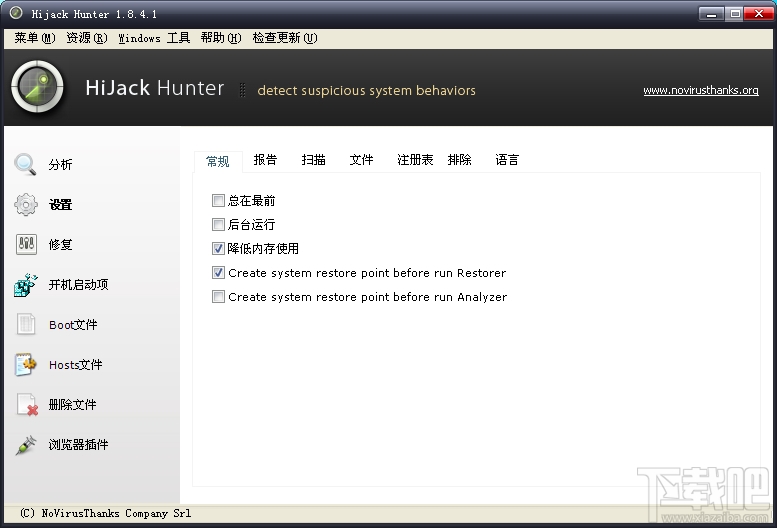Image resolution: width=777 pixels, height=528 pixels.
Task: Select the 设置 sidebar label
Action: point(60,205)
